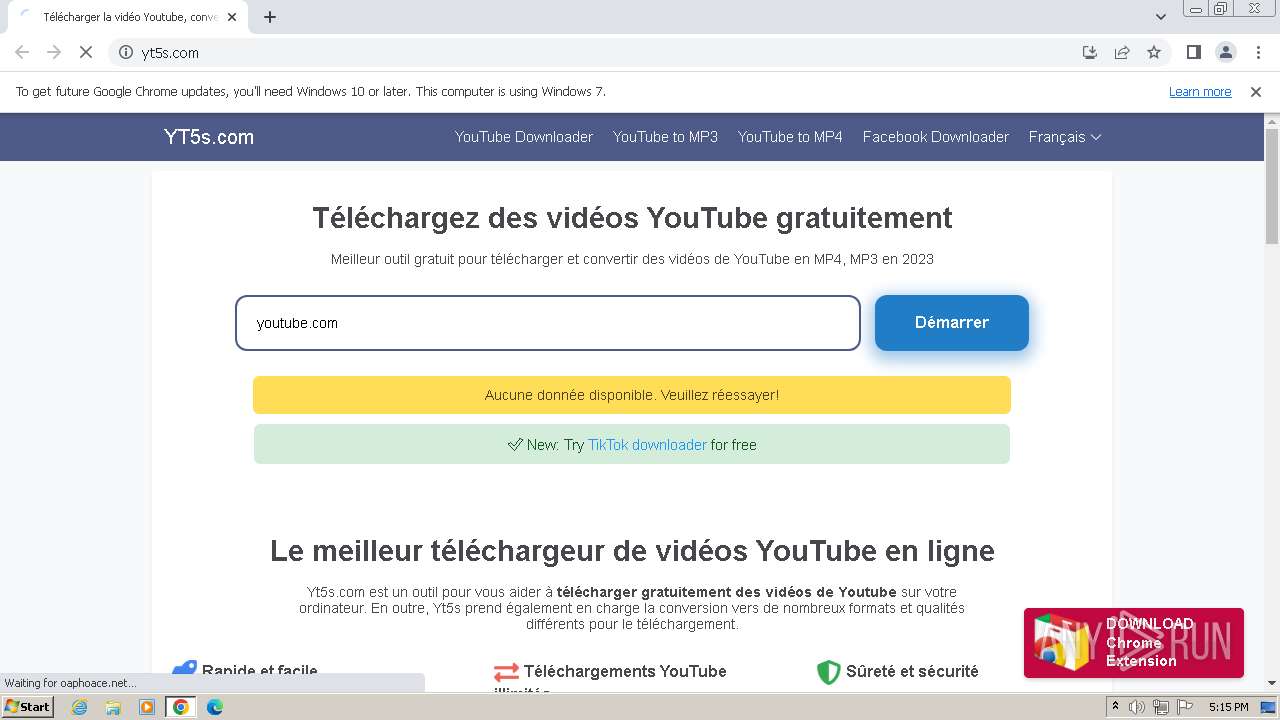
Task: Open the Action Center flag icon
Action: point(1185,707)
